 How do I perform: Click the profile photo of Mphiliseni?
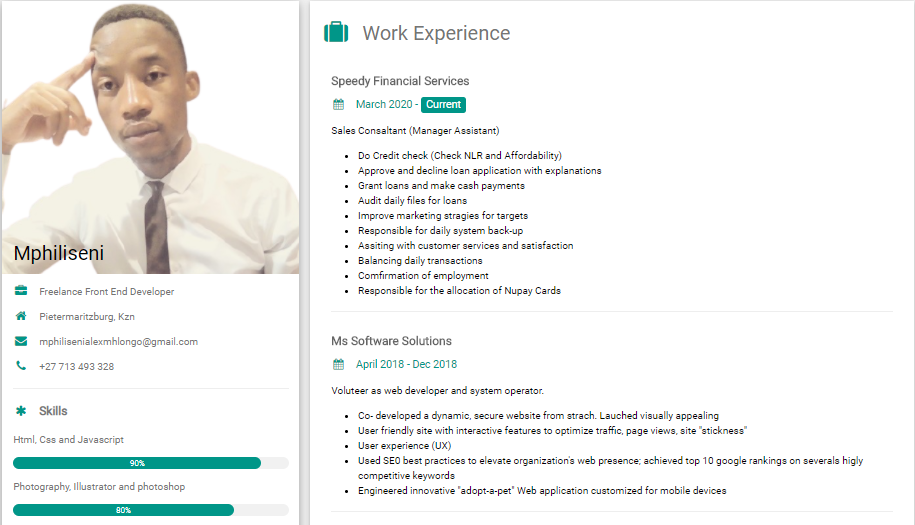151,137
